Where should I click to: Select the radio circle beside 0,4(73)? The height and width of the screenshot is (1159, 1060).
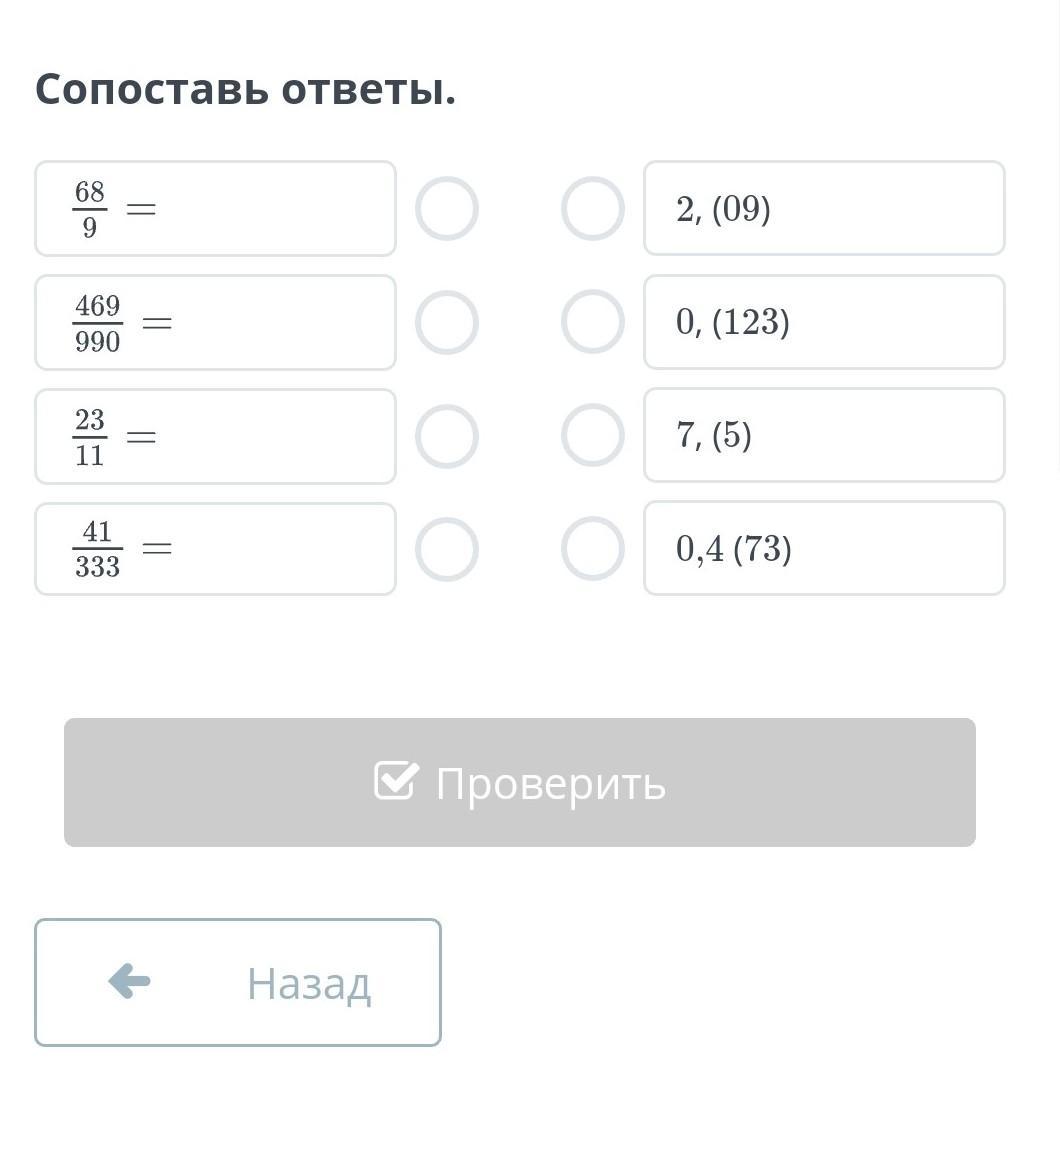tap(592, 548)
